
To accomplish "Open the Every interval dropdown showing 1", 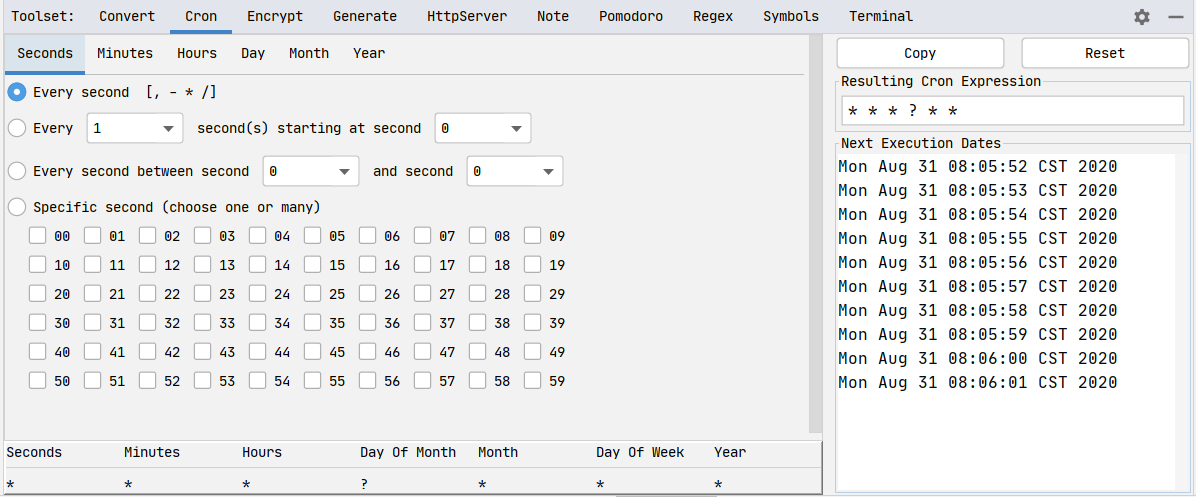I will pos(135,128).
